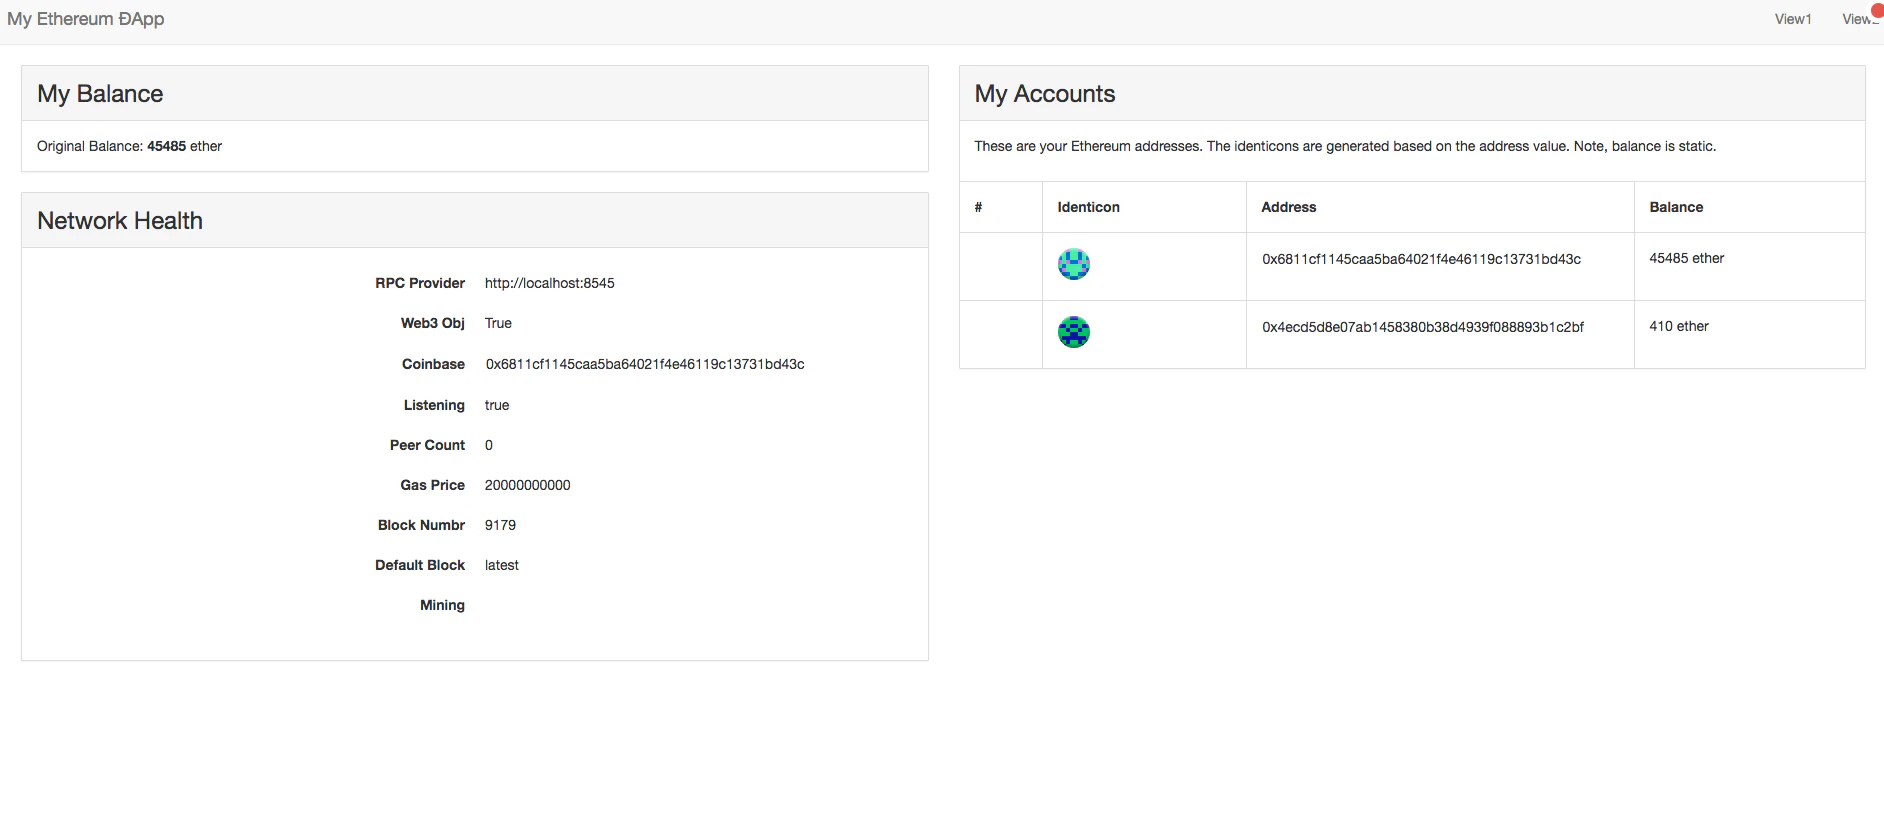Select the block number value 9179
The height and width of the screenshot is (840, 1884).
[x=500, y=525]
